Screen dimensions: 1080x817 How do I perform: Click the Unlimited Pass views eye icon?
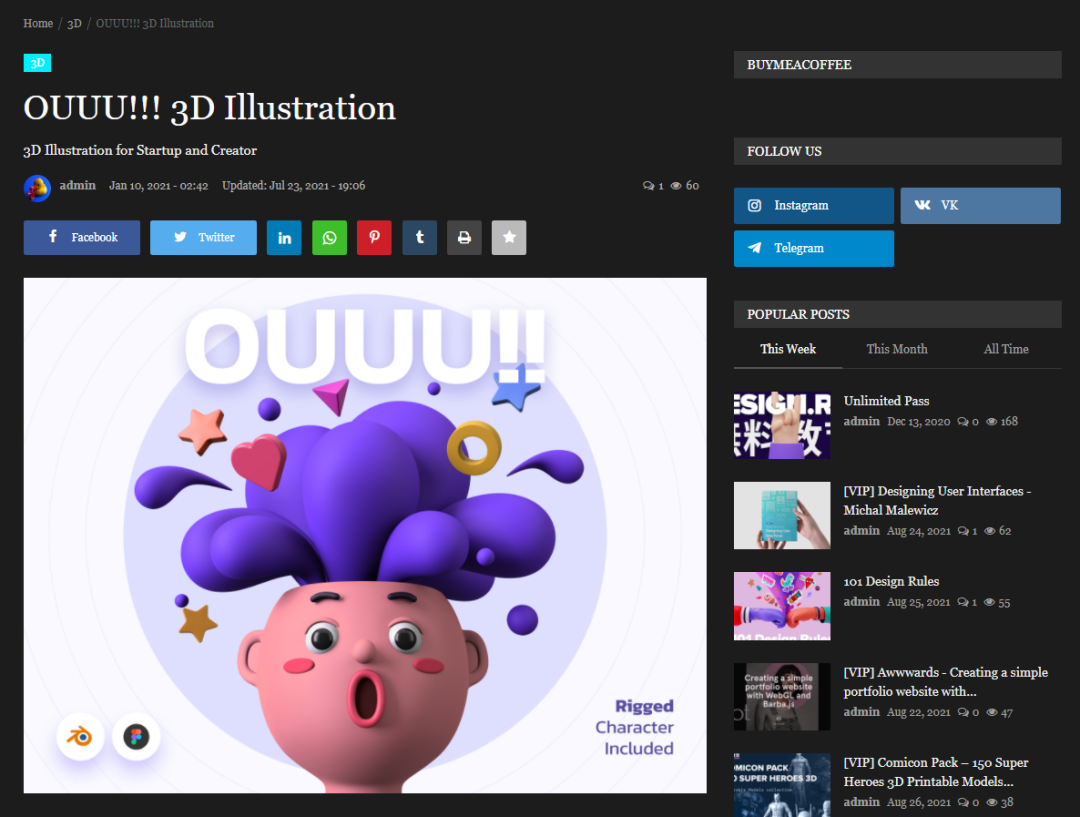992,422
